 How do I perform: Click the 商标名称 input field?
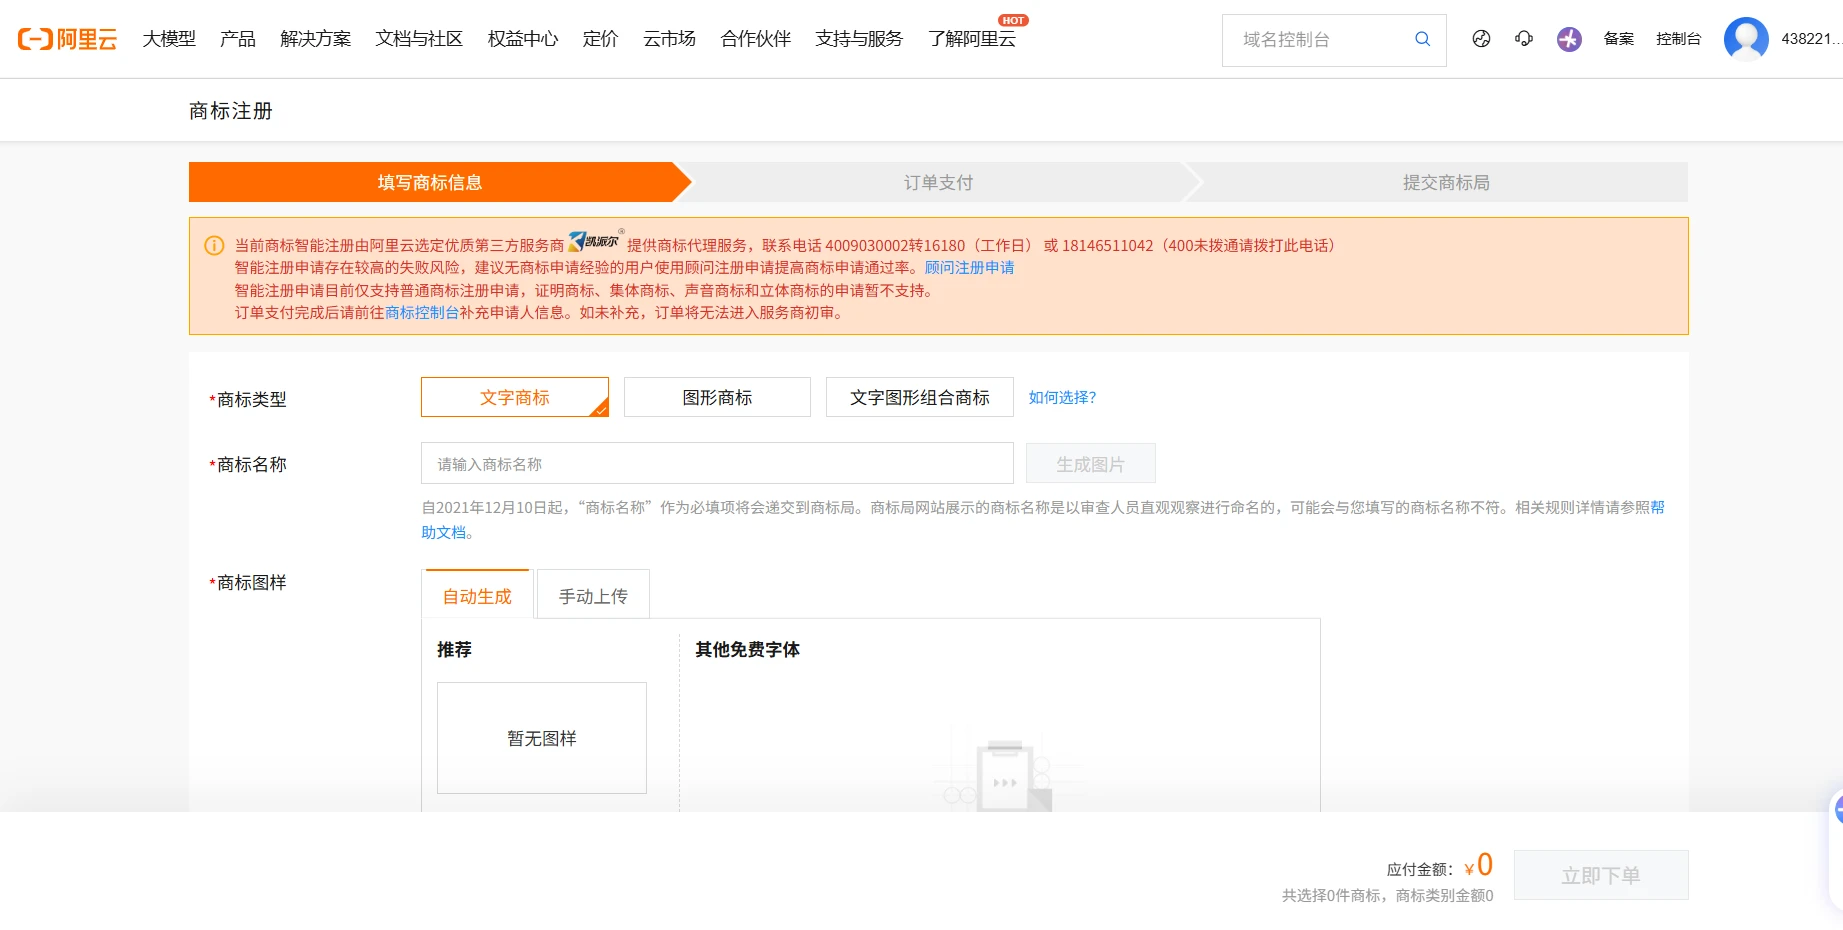click(717, 464)
